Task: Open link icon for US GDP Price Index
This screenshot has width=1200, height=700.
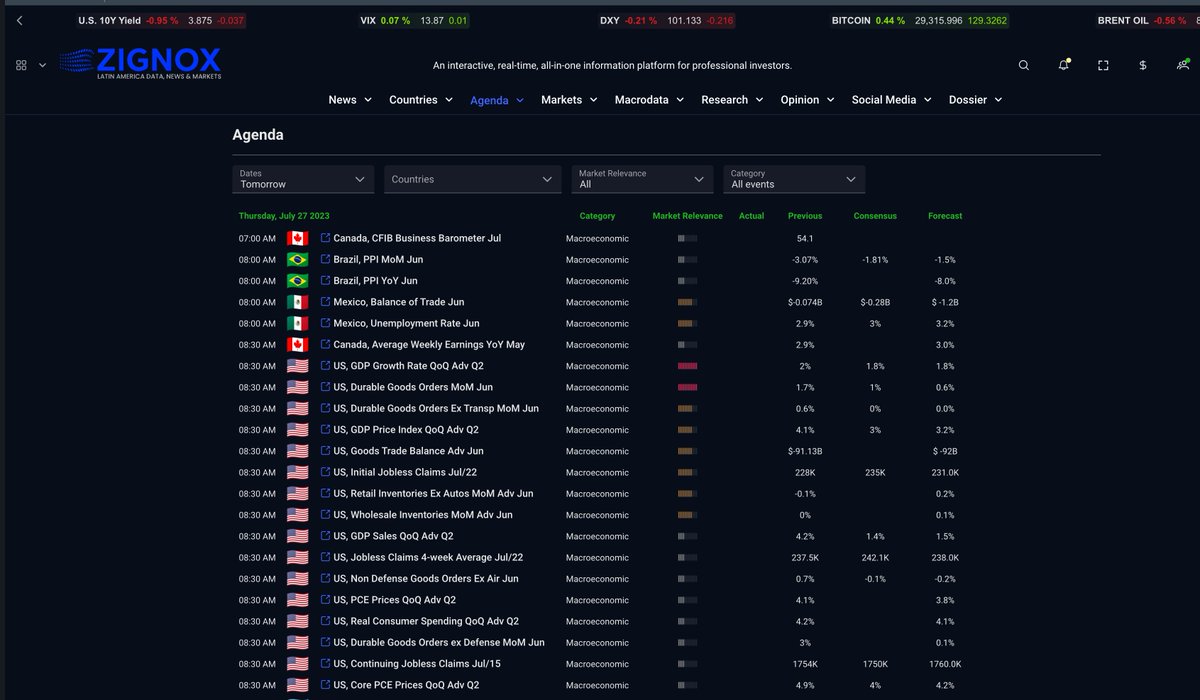Action: tap(325, 430)
